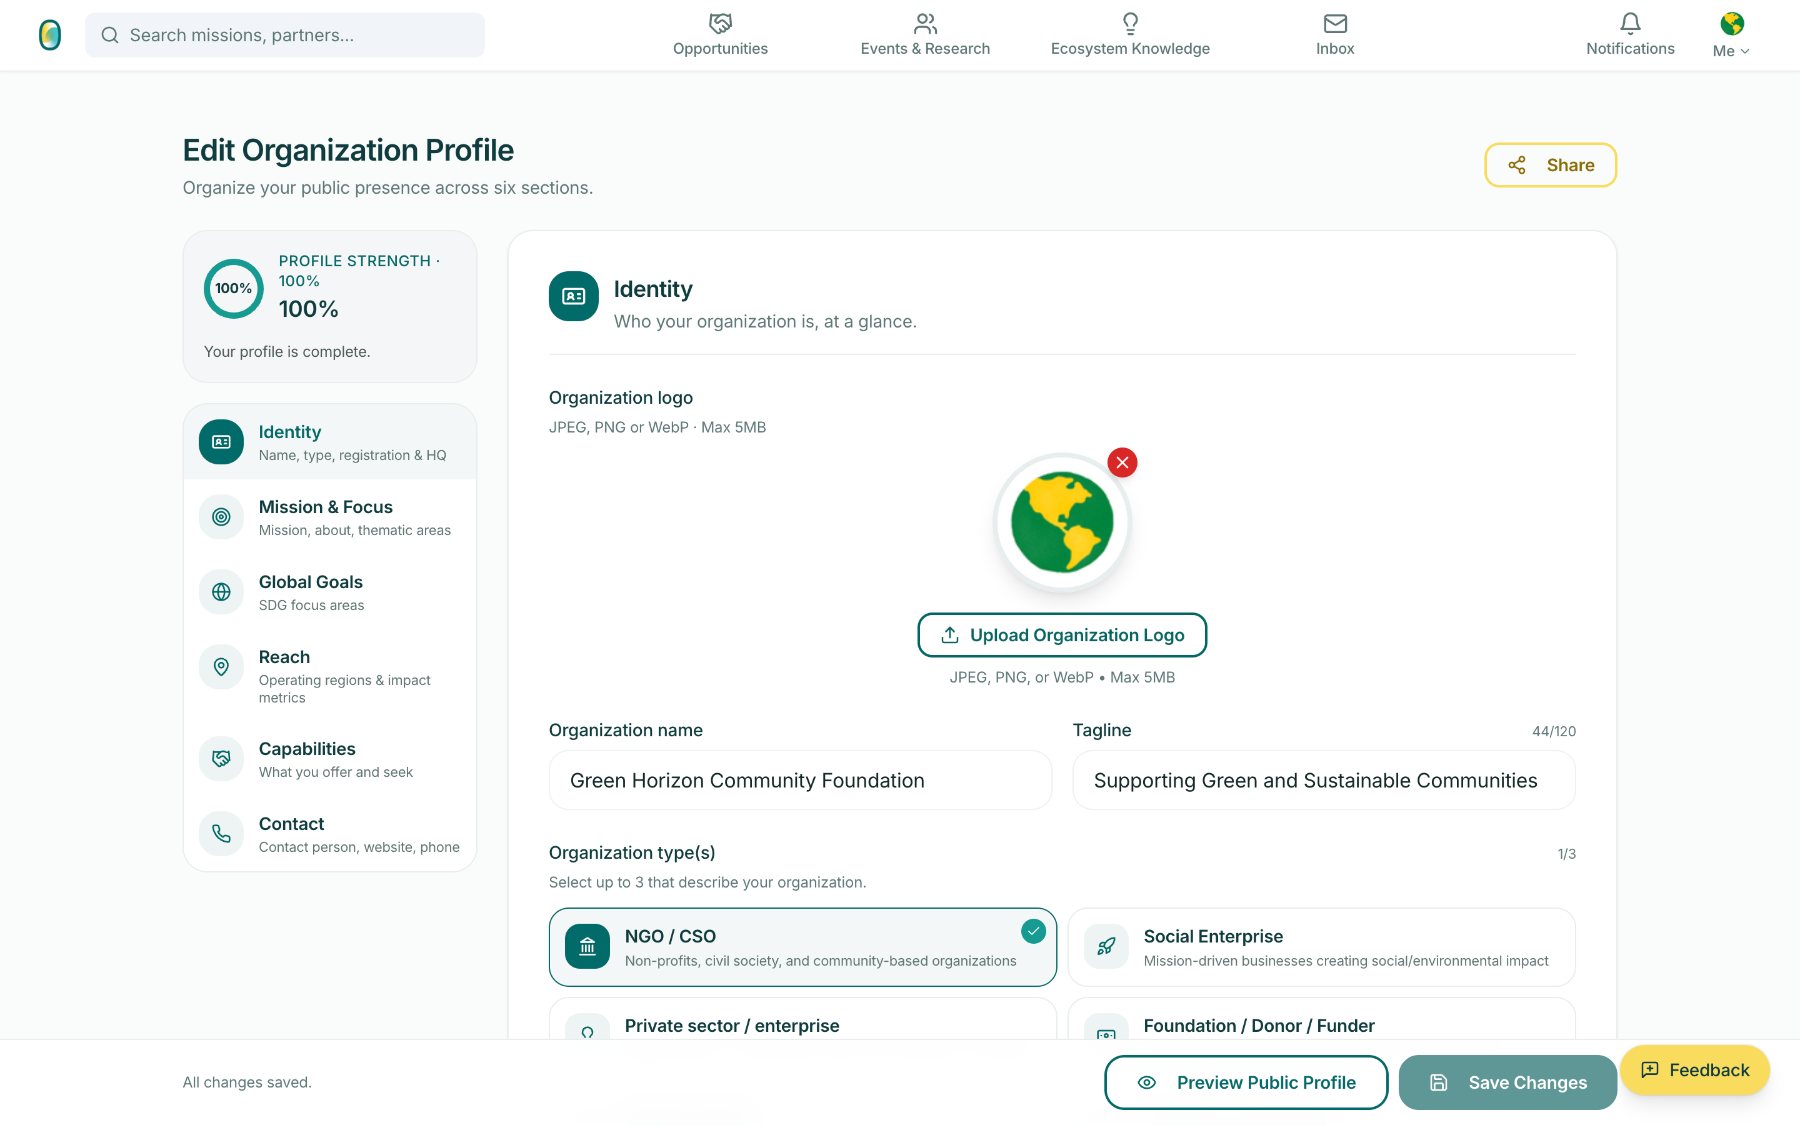Click the NGO / CSO building icon
The image size is (1800, 1125).
coord(587,946)
